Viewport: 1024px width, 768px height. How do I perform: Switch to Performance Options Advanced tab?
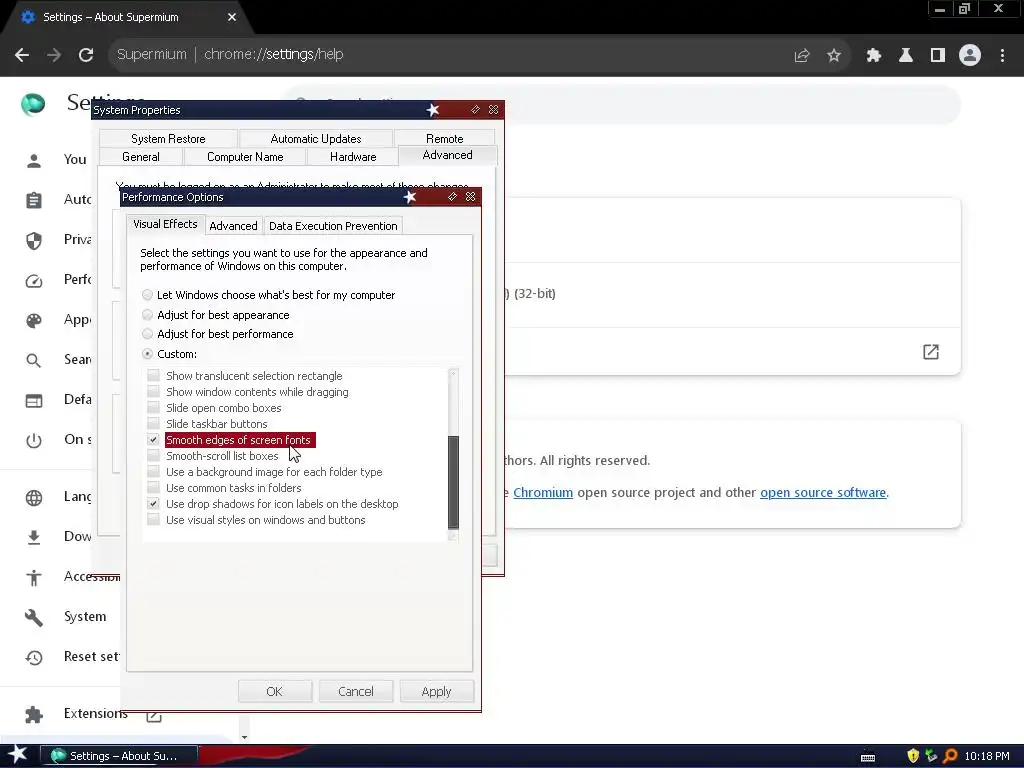233,226
